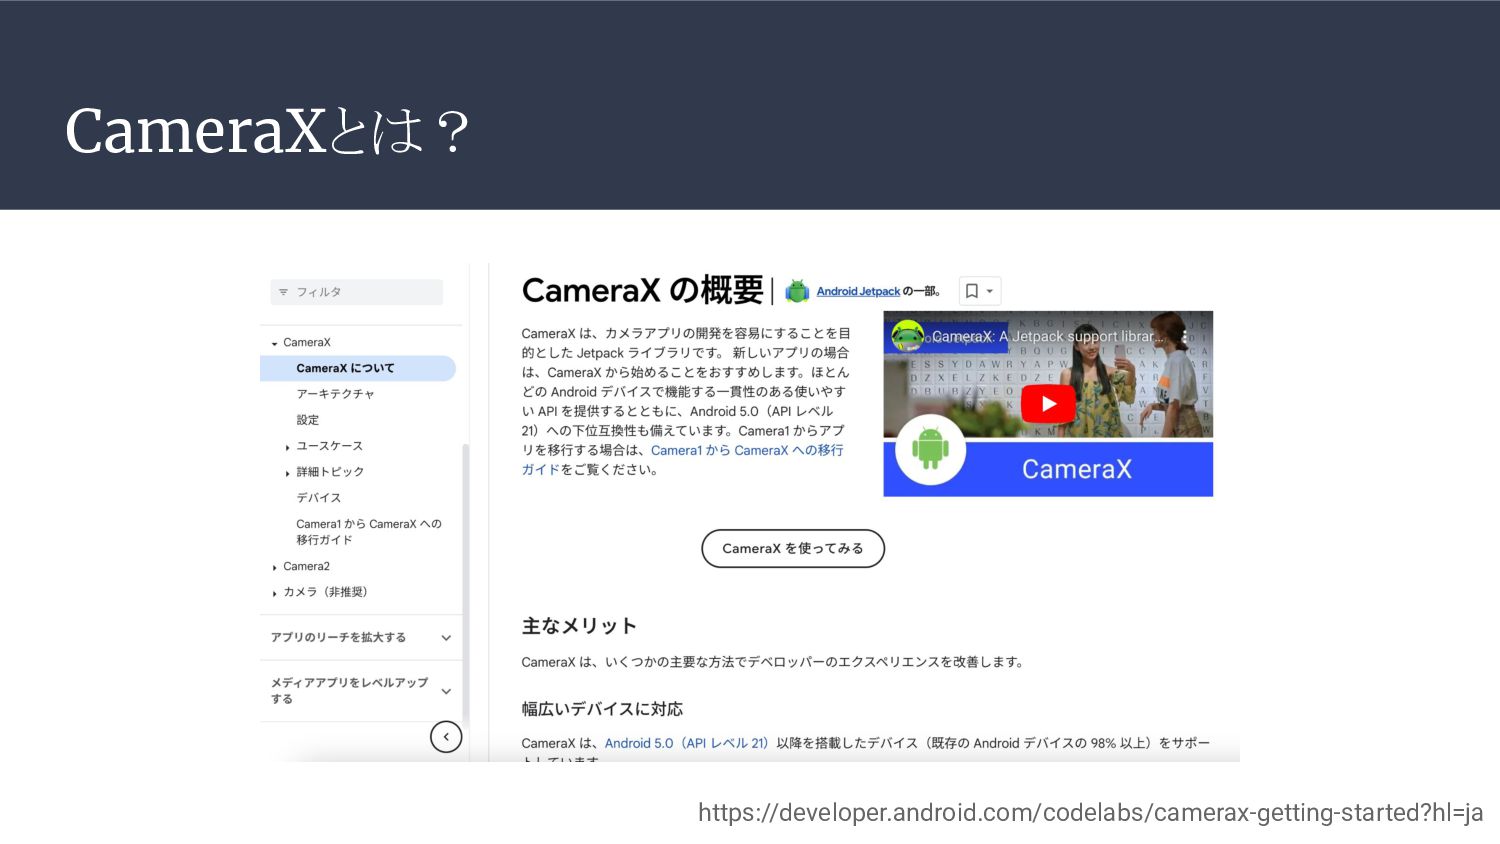The image size is (1500, 844).
Task: Expand the 詳細トピック tree item
Action: click(x=288, y=473)
